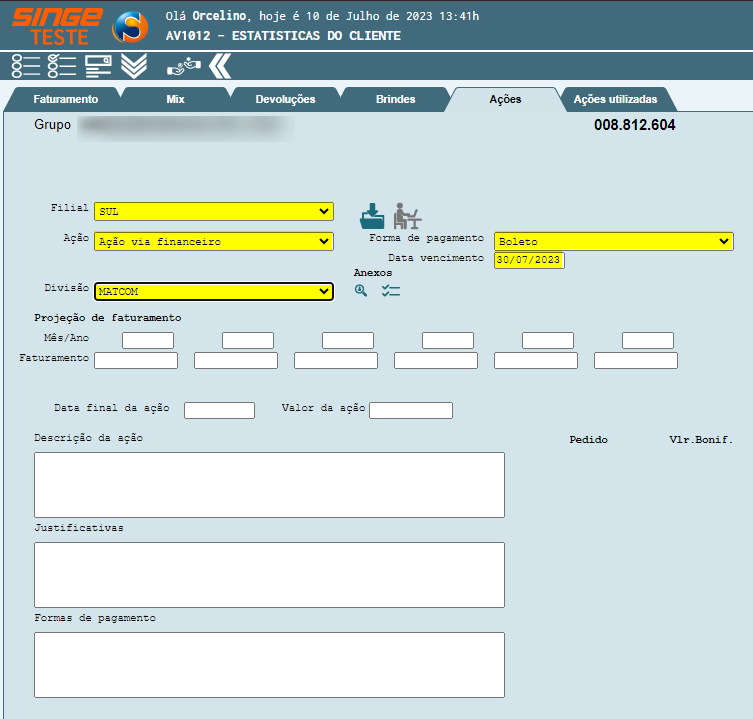
Task: Click the Data vencimento date field
Action: (x=529, y=260)
